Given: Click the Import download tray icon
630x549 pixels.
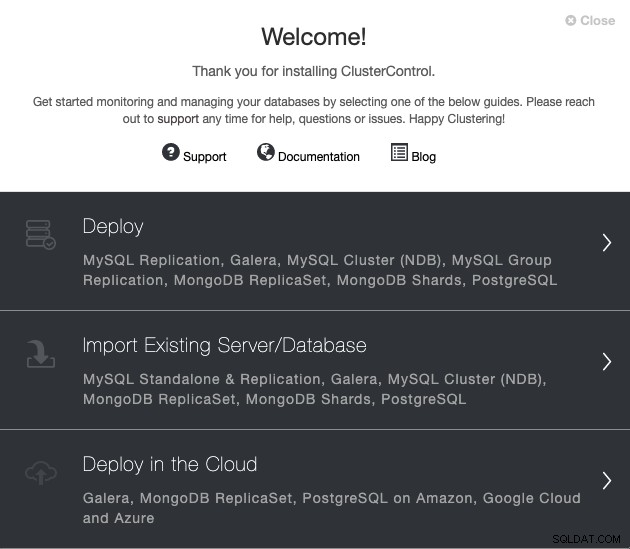Looking at the screenshot, I should (x=41, y=354).
